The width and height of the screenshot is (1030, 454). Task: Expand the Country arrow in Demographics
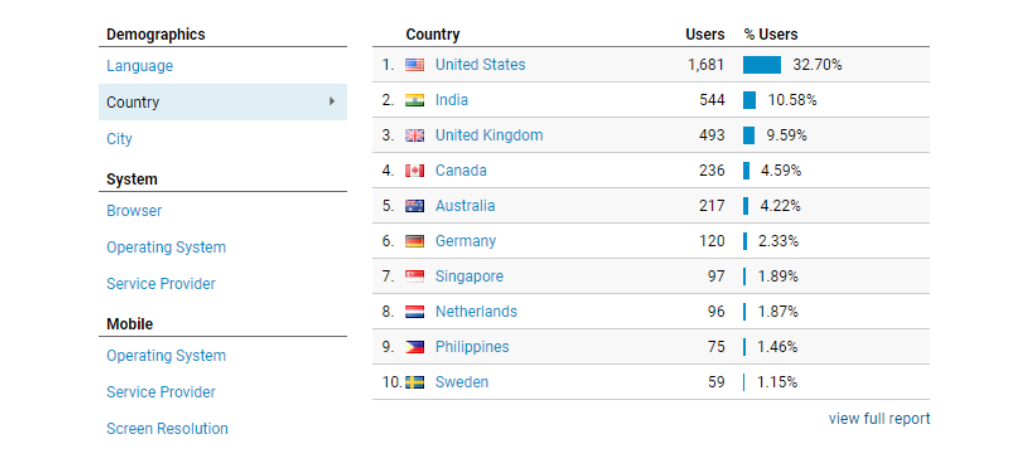(x=332, y=102)
